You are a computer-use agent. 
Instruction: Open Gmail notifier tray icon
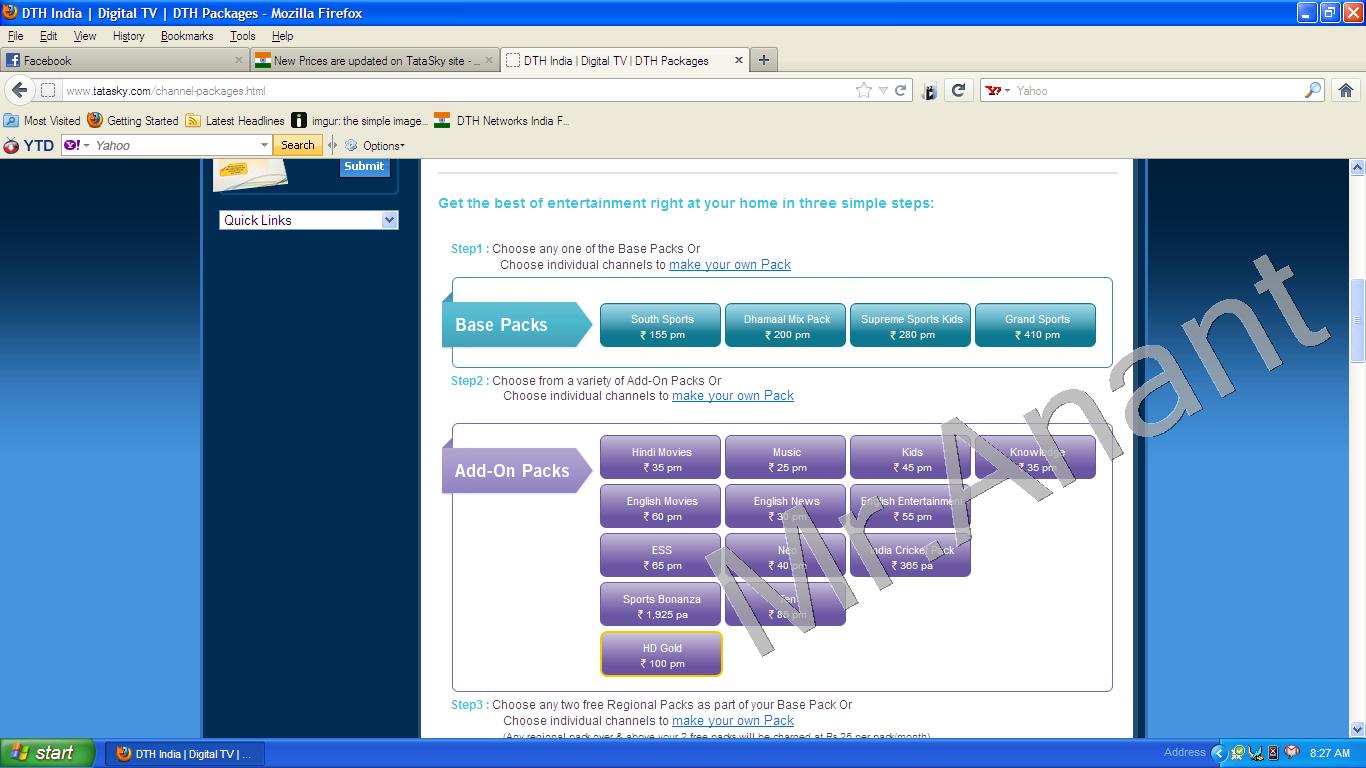point(1291,752)
